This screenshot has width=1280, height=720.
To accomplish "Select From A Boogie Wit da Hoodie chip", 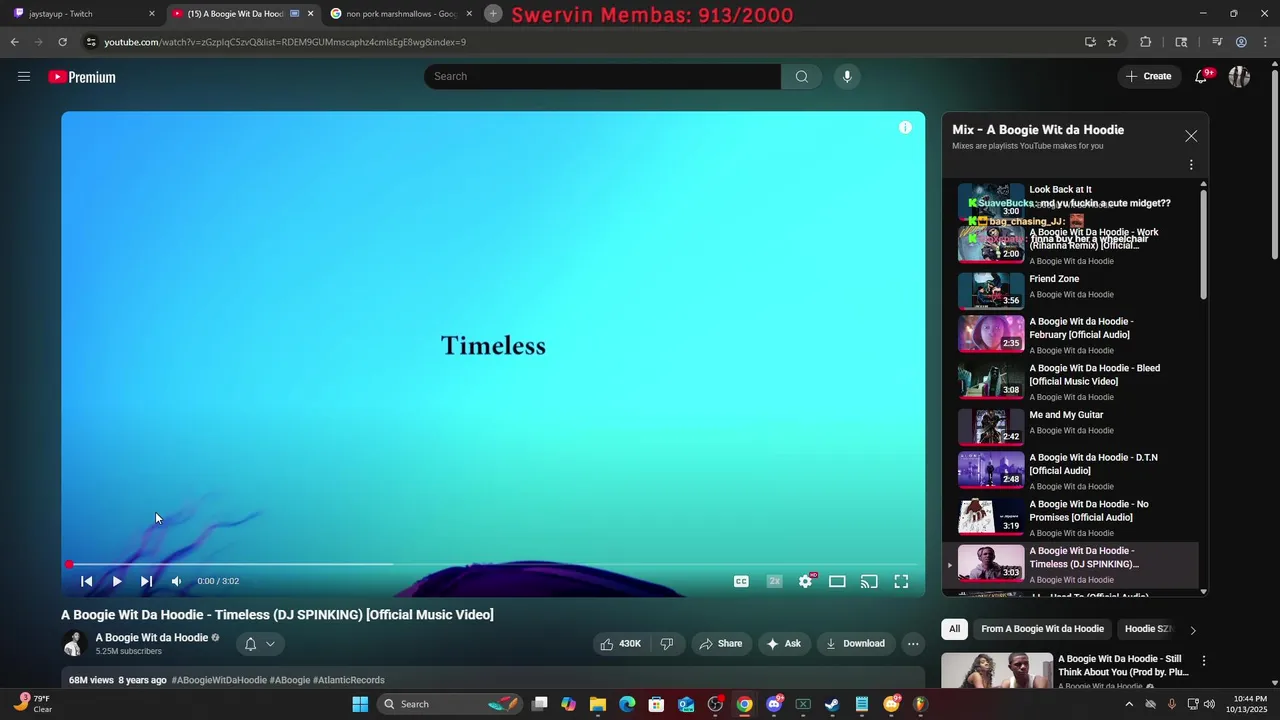I will point(1043,629).
